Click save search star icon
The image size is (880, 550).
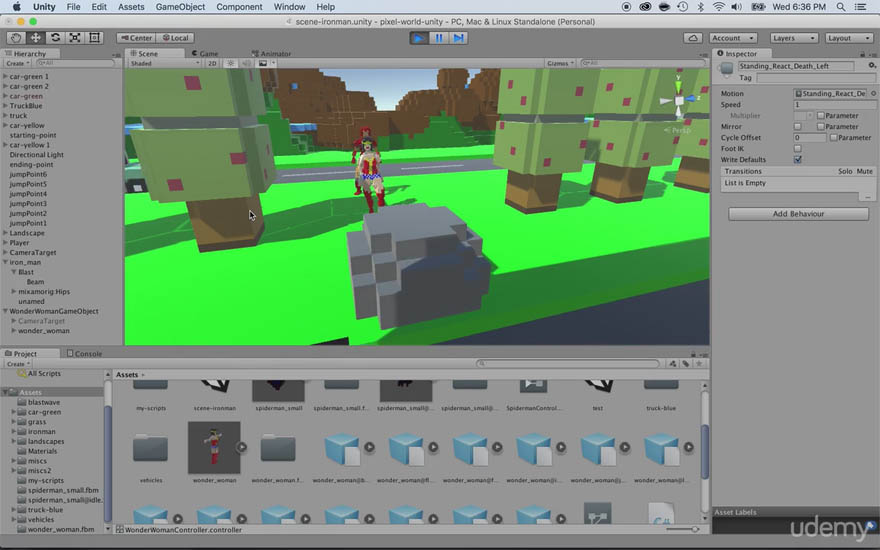pos(699,364)
